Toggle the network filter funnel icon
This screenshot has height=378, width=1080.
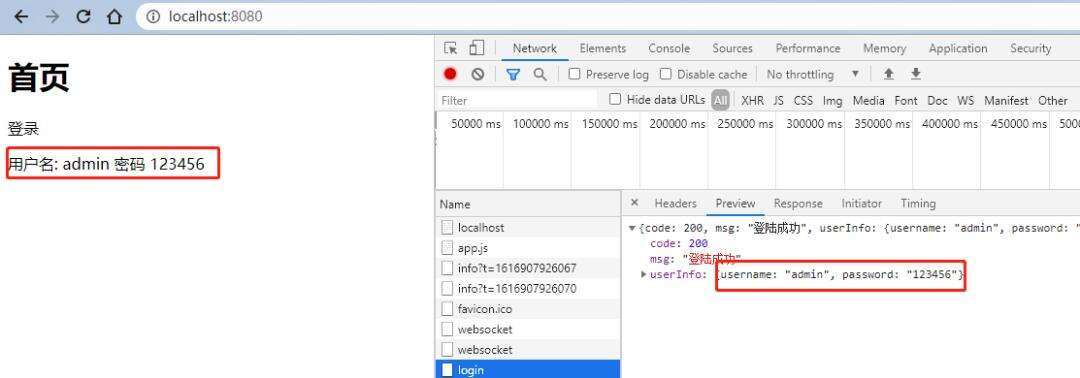pos(512,74)
